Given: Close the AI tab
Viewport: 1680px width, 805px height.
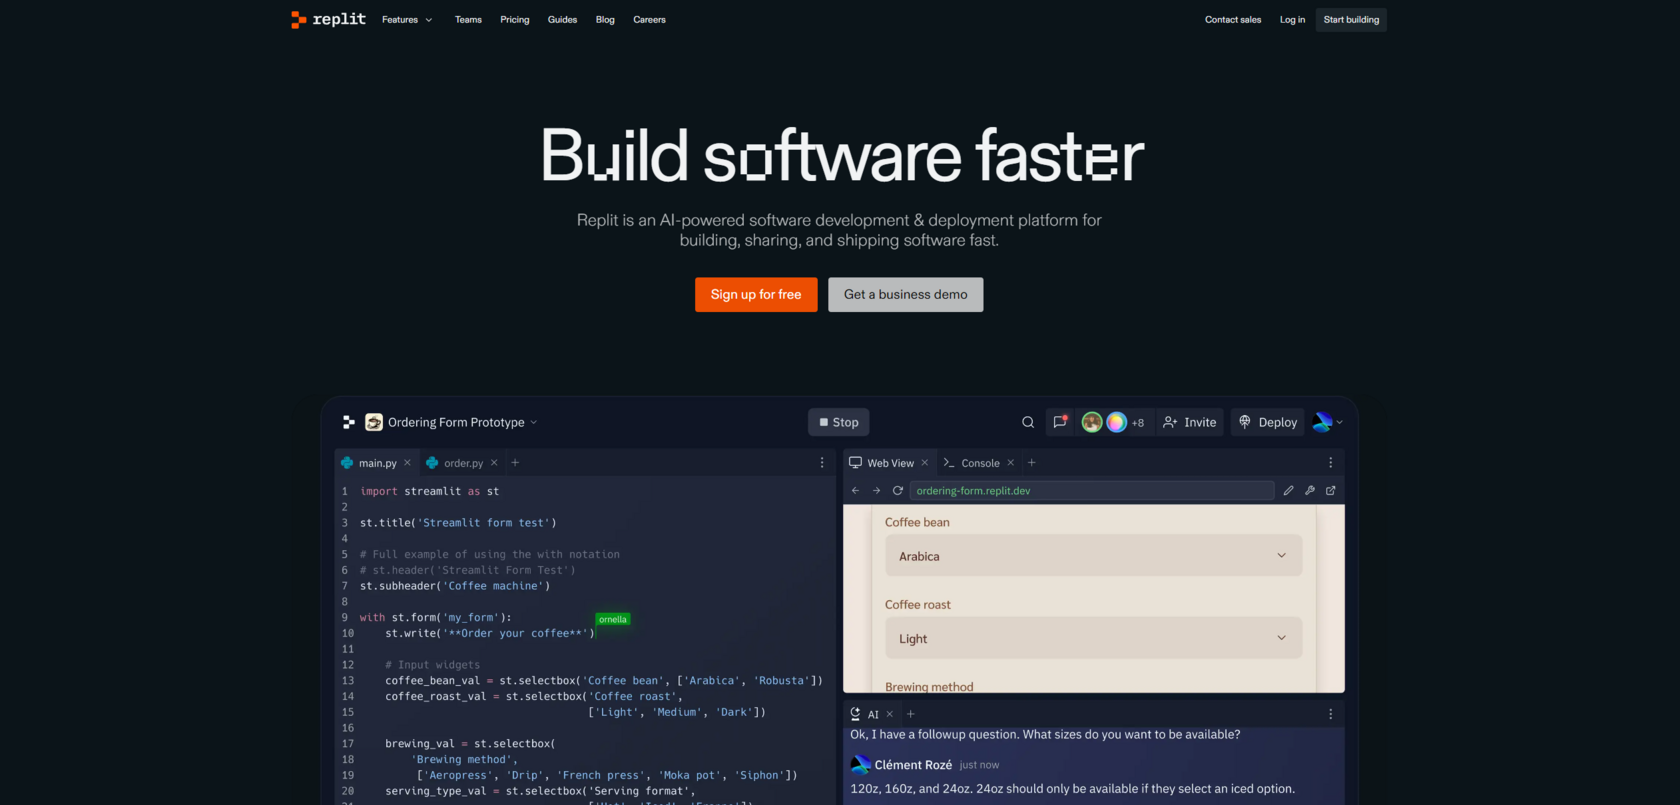Looking at the screenshot, I should (890, 714).
